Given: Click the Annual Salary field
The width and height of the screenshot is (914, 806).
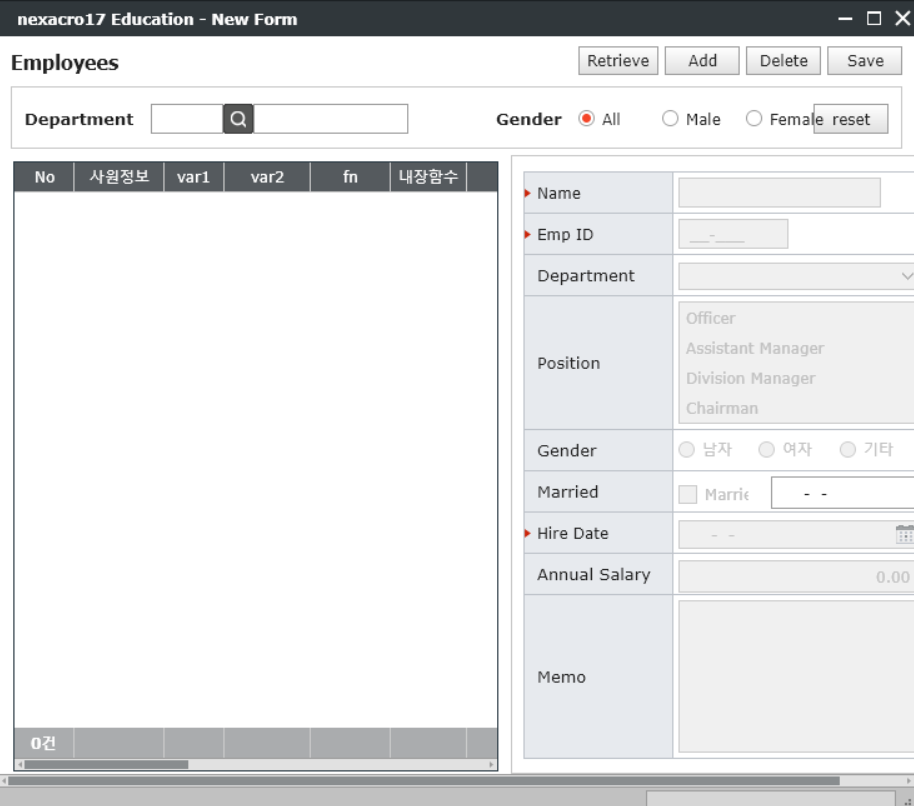Looking at the screenshot, I should [796, 576].
